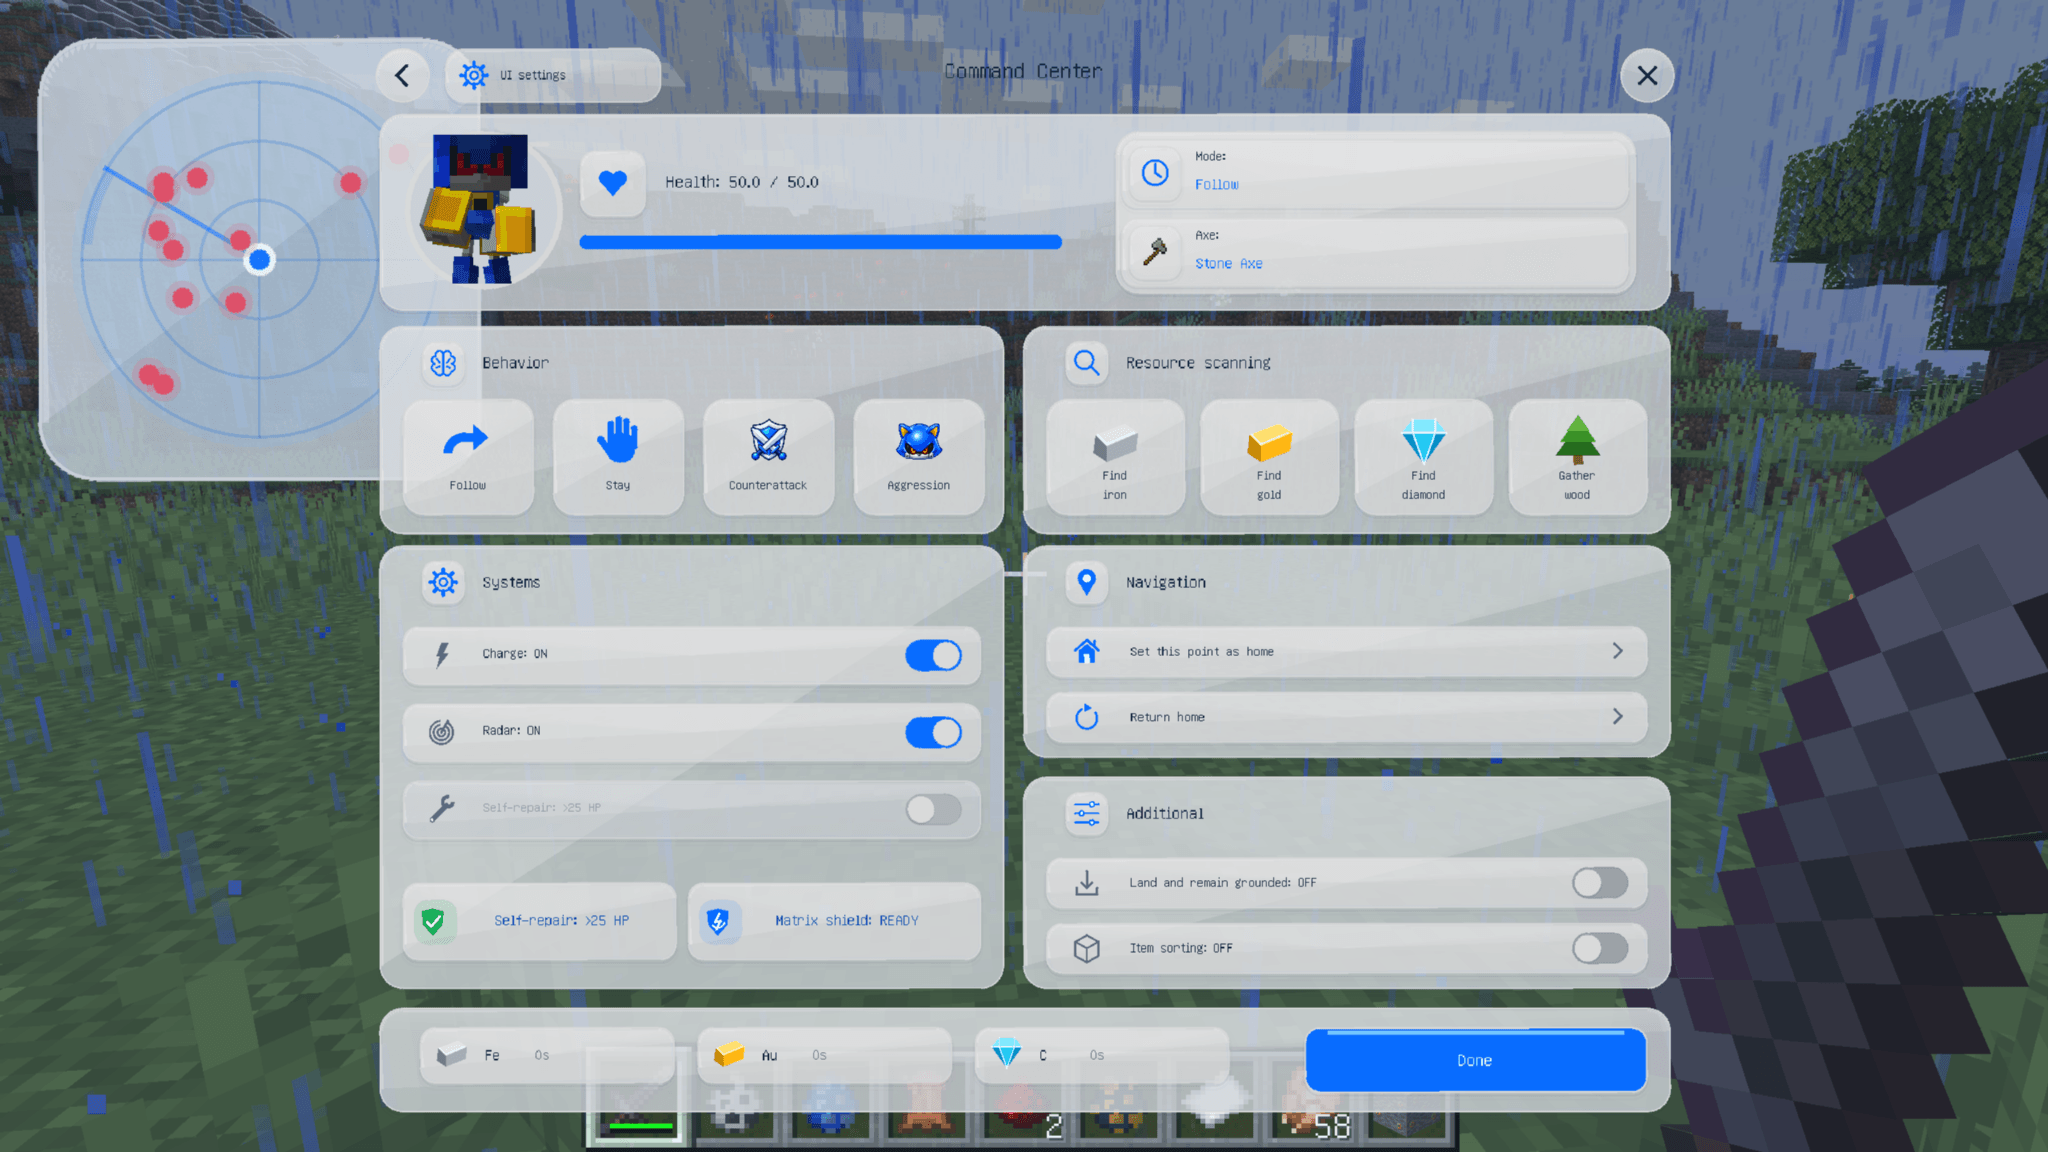2048x1152 pixels.
Task: Toggle the Charge switch off
Action: tap(933, 655)
